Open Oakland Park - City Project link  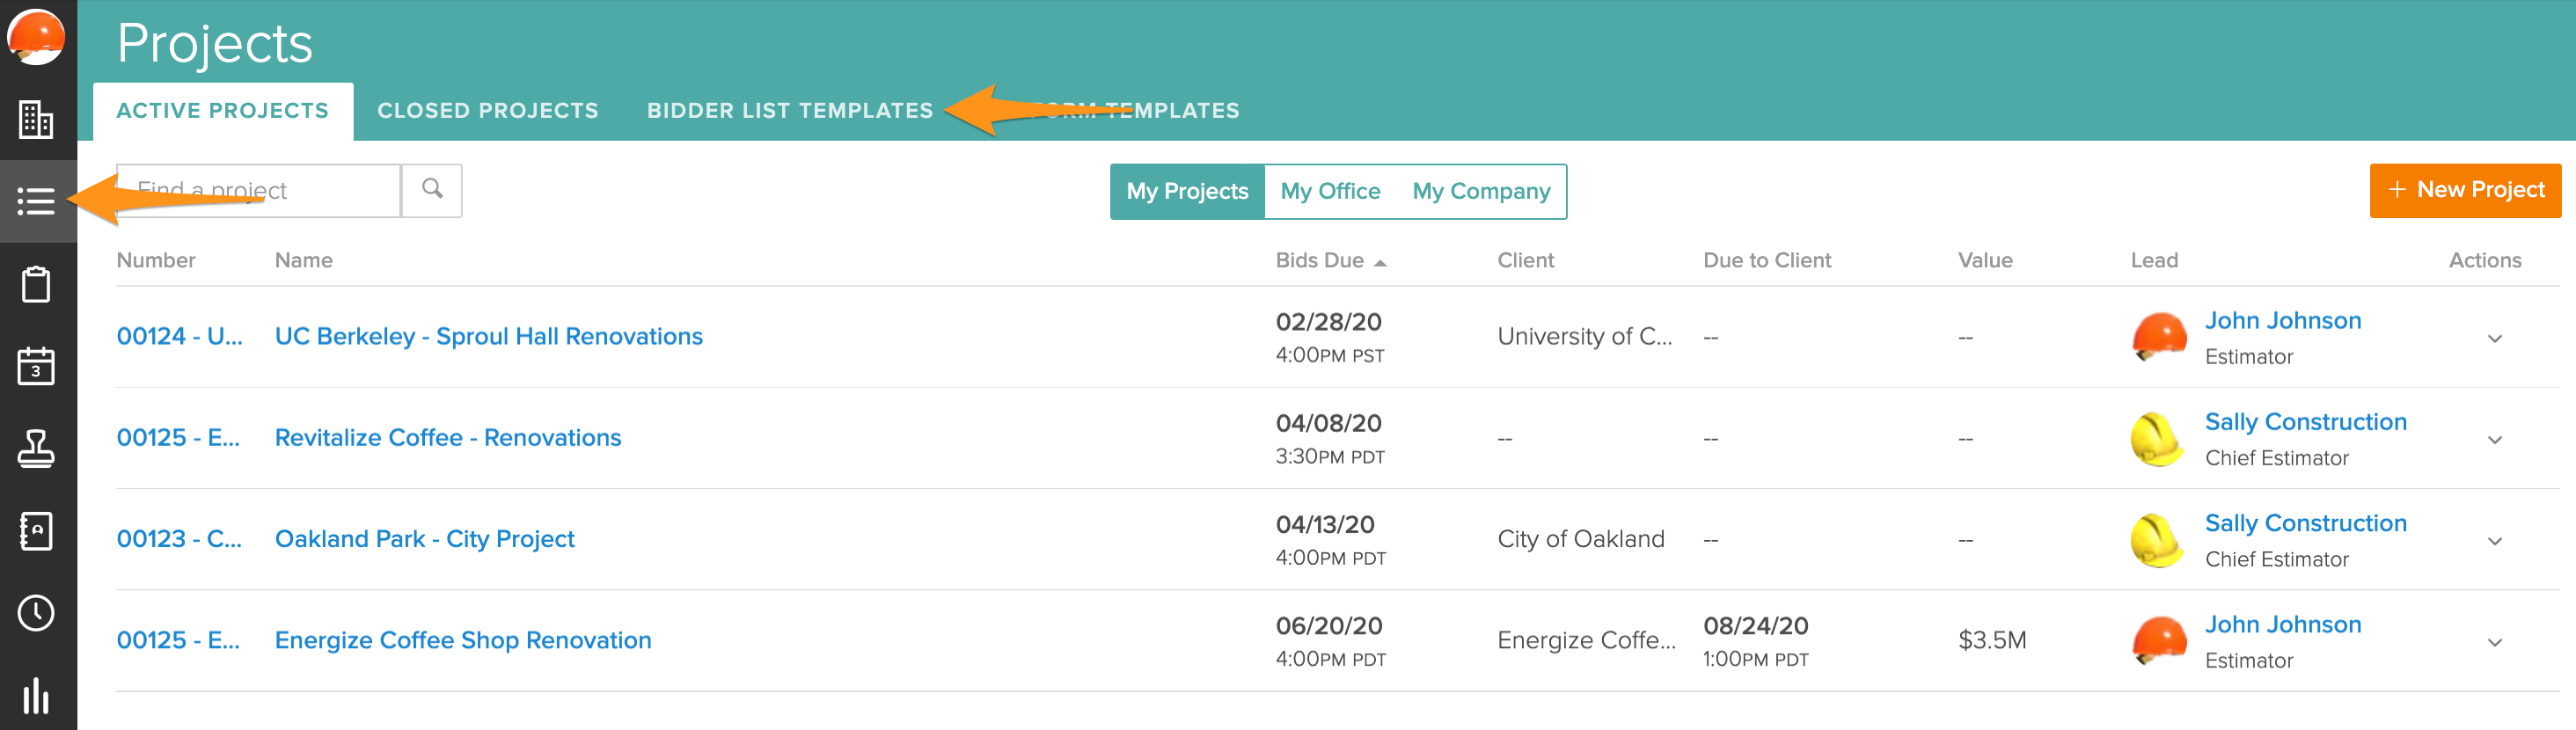click(424, 539)
